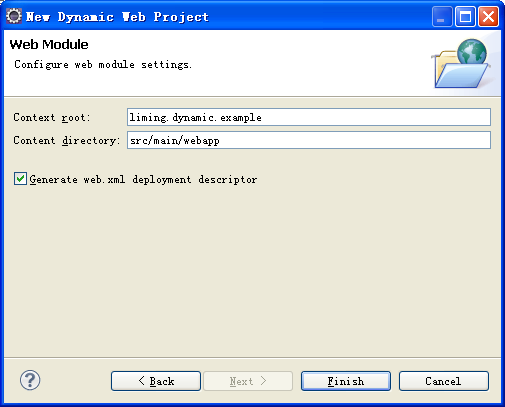The image size is (505, 407).
Task: Go to previous page with Back button
Action: (x=156, y=381)
